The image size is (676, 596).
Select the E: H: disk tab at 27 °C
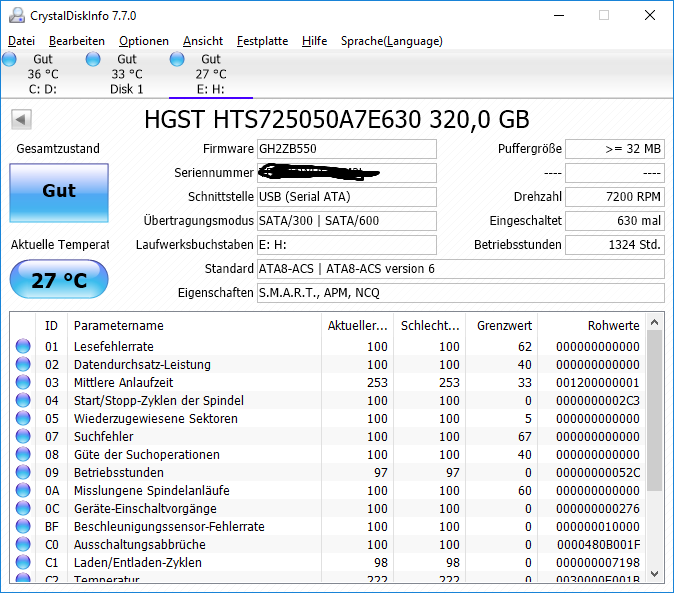(211, 74)
